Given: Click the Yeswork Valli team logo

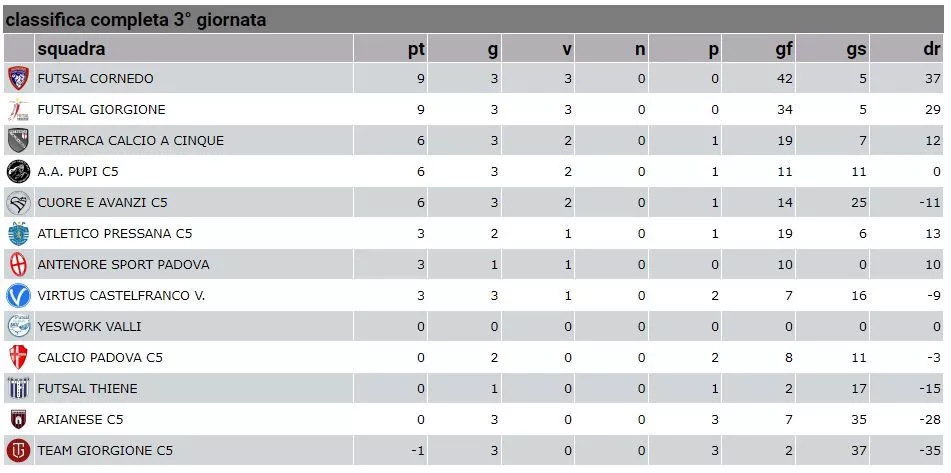Looking at the screenshot, I should tap(18, 326).
